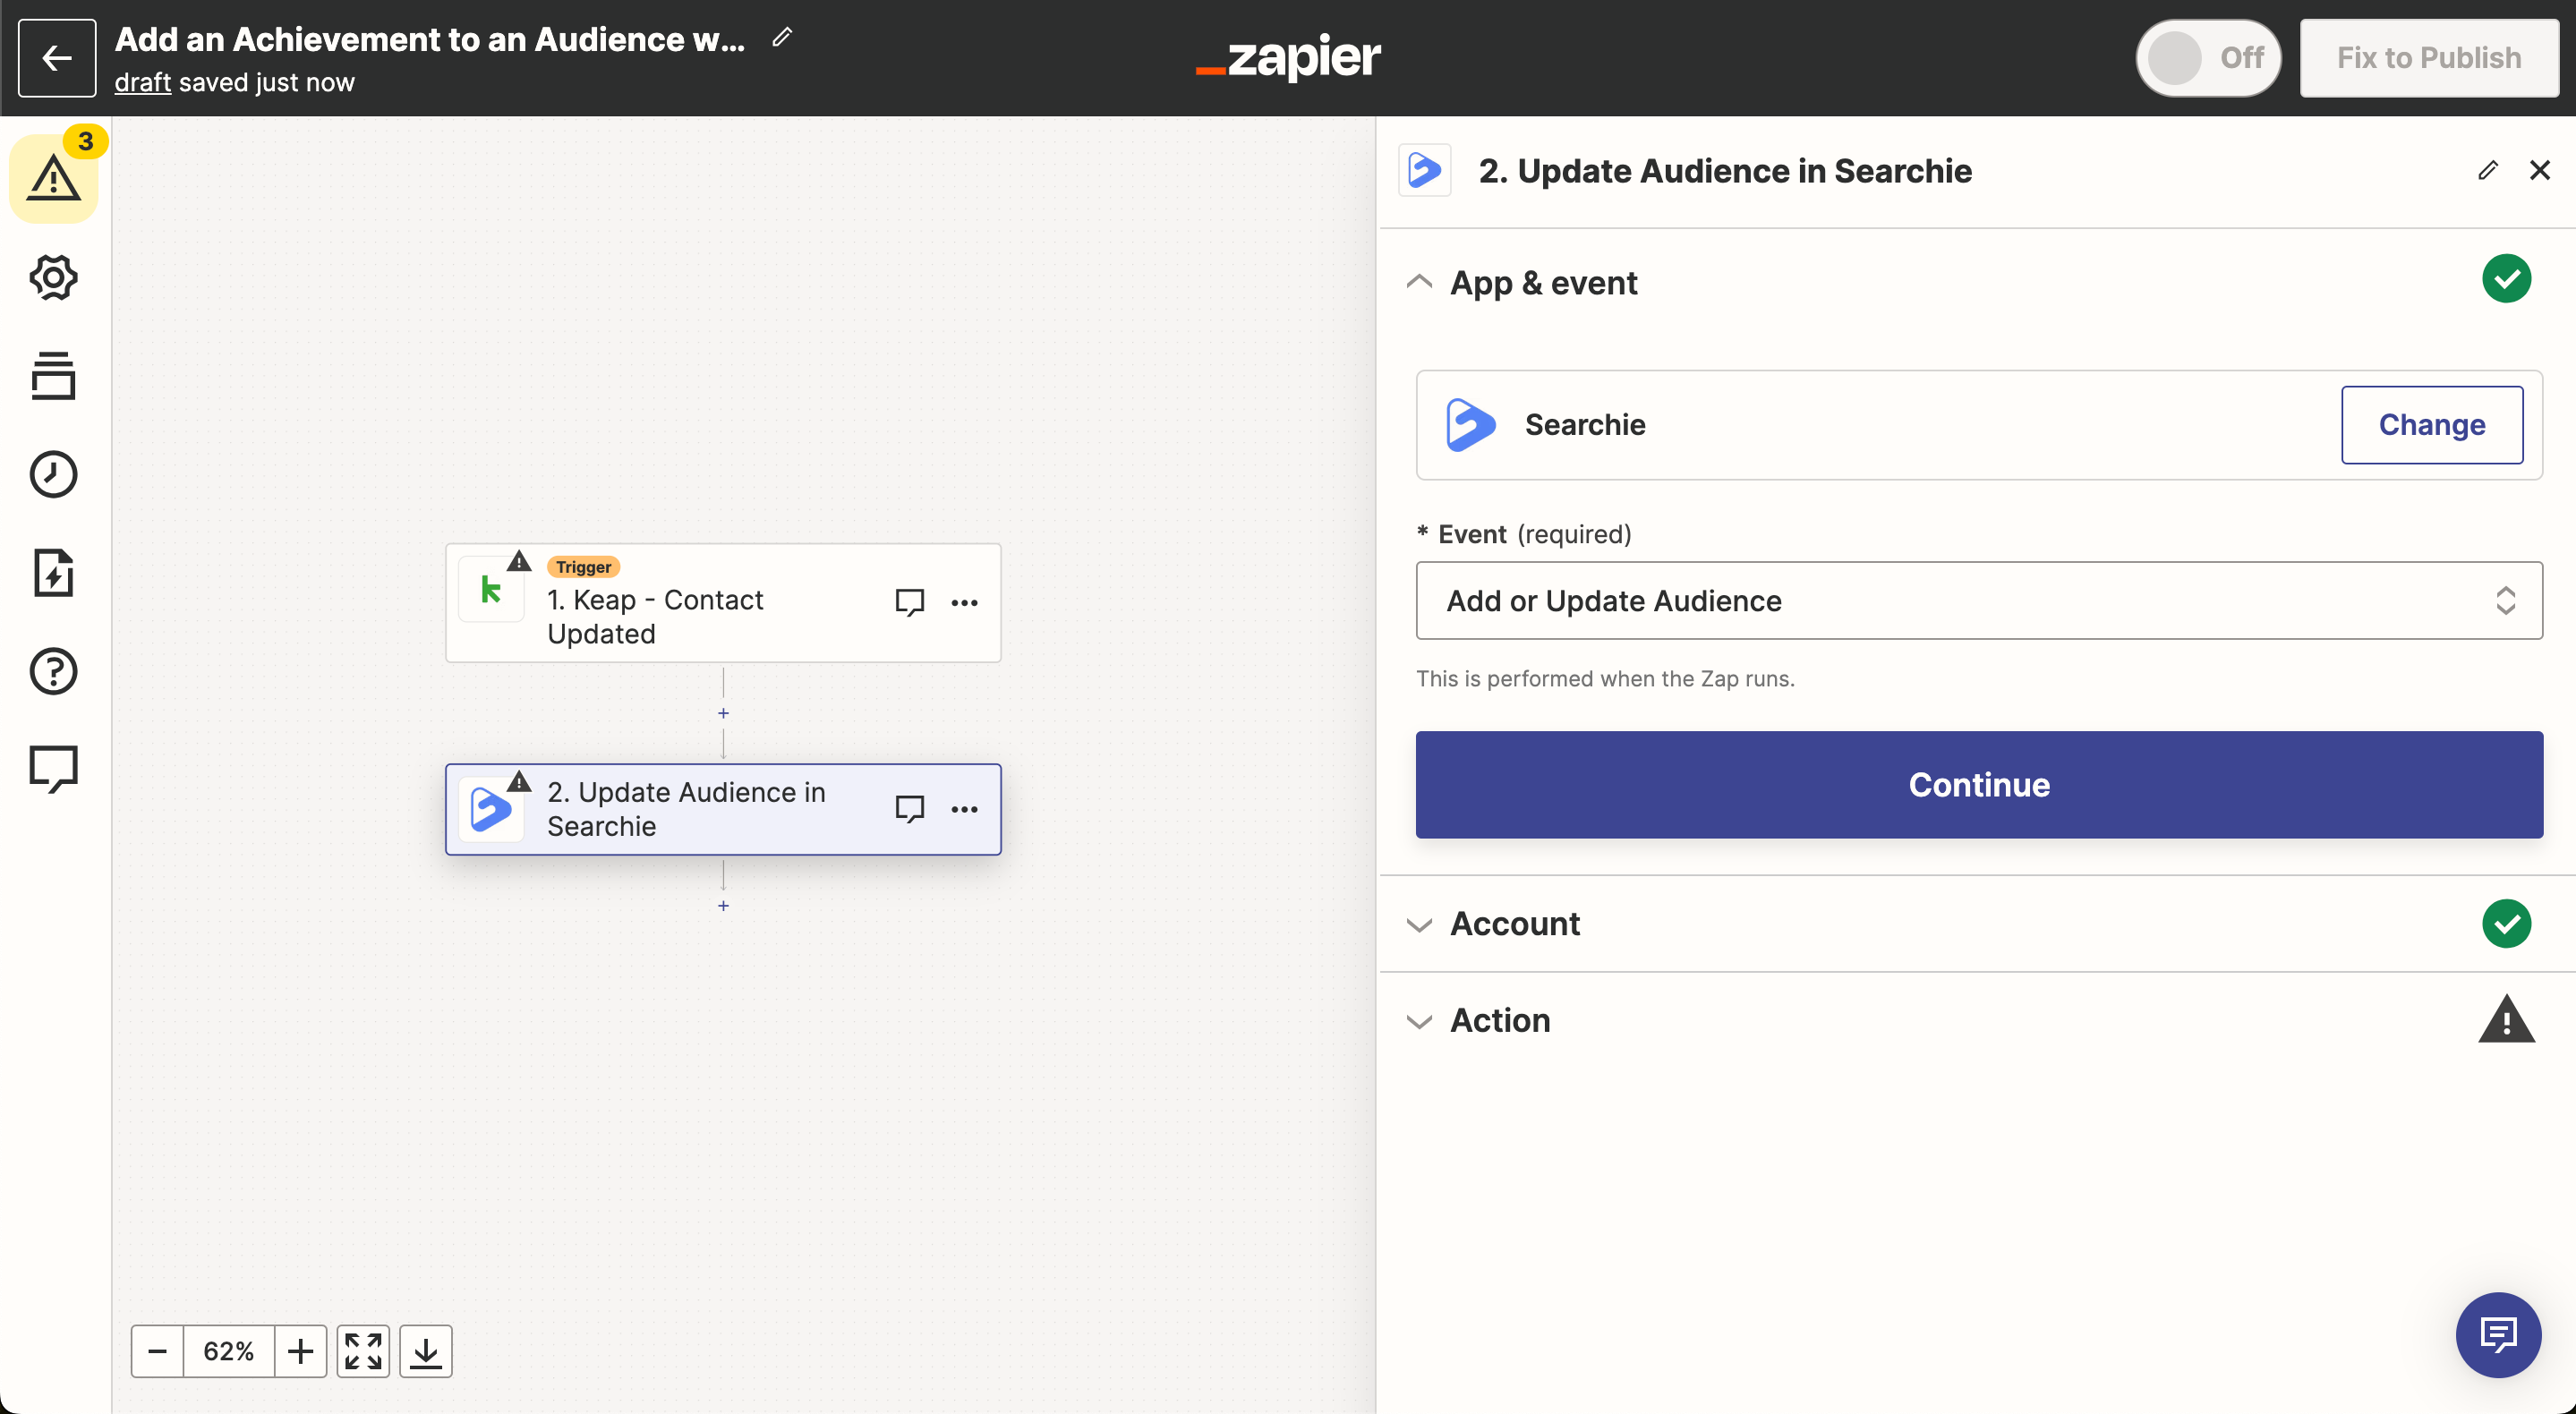Image resolution: width=2576 pixels, height=1414 pixels.
Task: Open the Zap details lightning-file icon
Action: tap(54, 572)
